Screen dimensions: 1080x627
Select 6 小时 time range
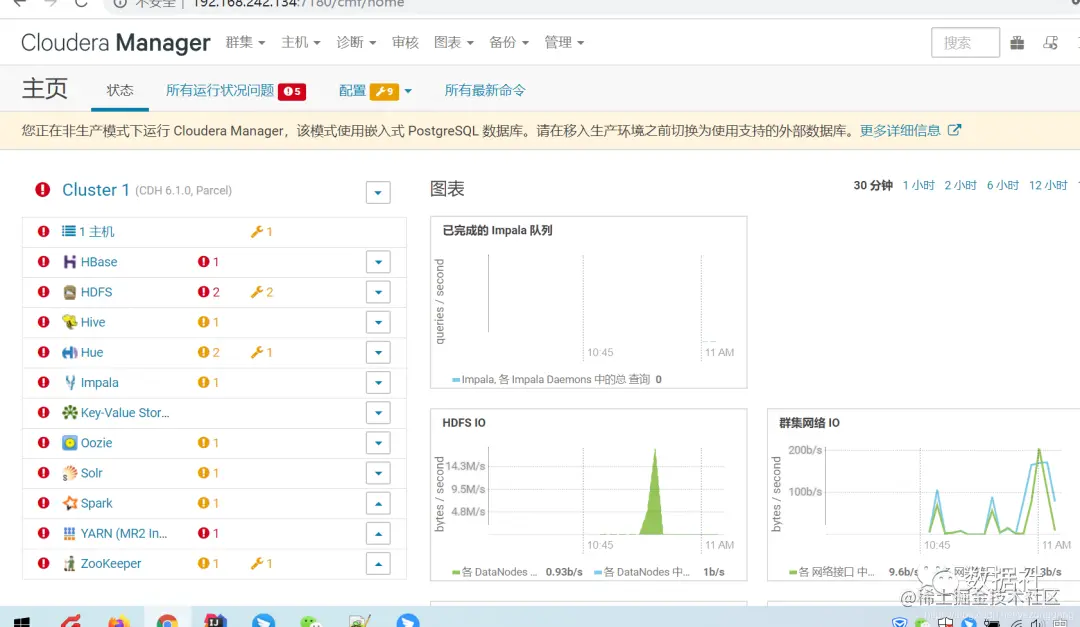click(1003, 185)
